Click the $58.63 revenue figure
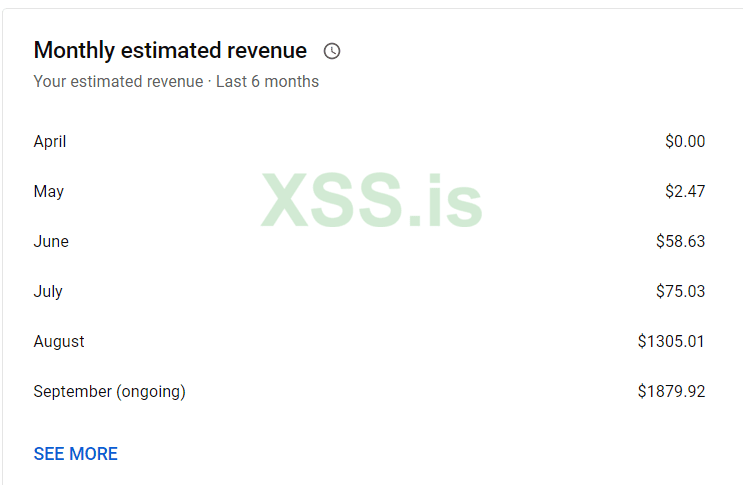The height and width of the screenshot is (485, 743). click(x=680, y=242)
